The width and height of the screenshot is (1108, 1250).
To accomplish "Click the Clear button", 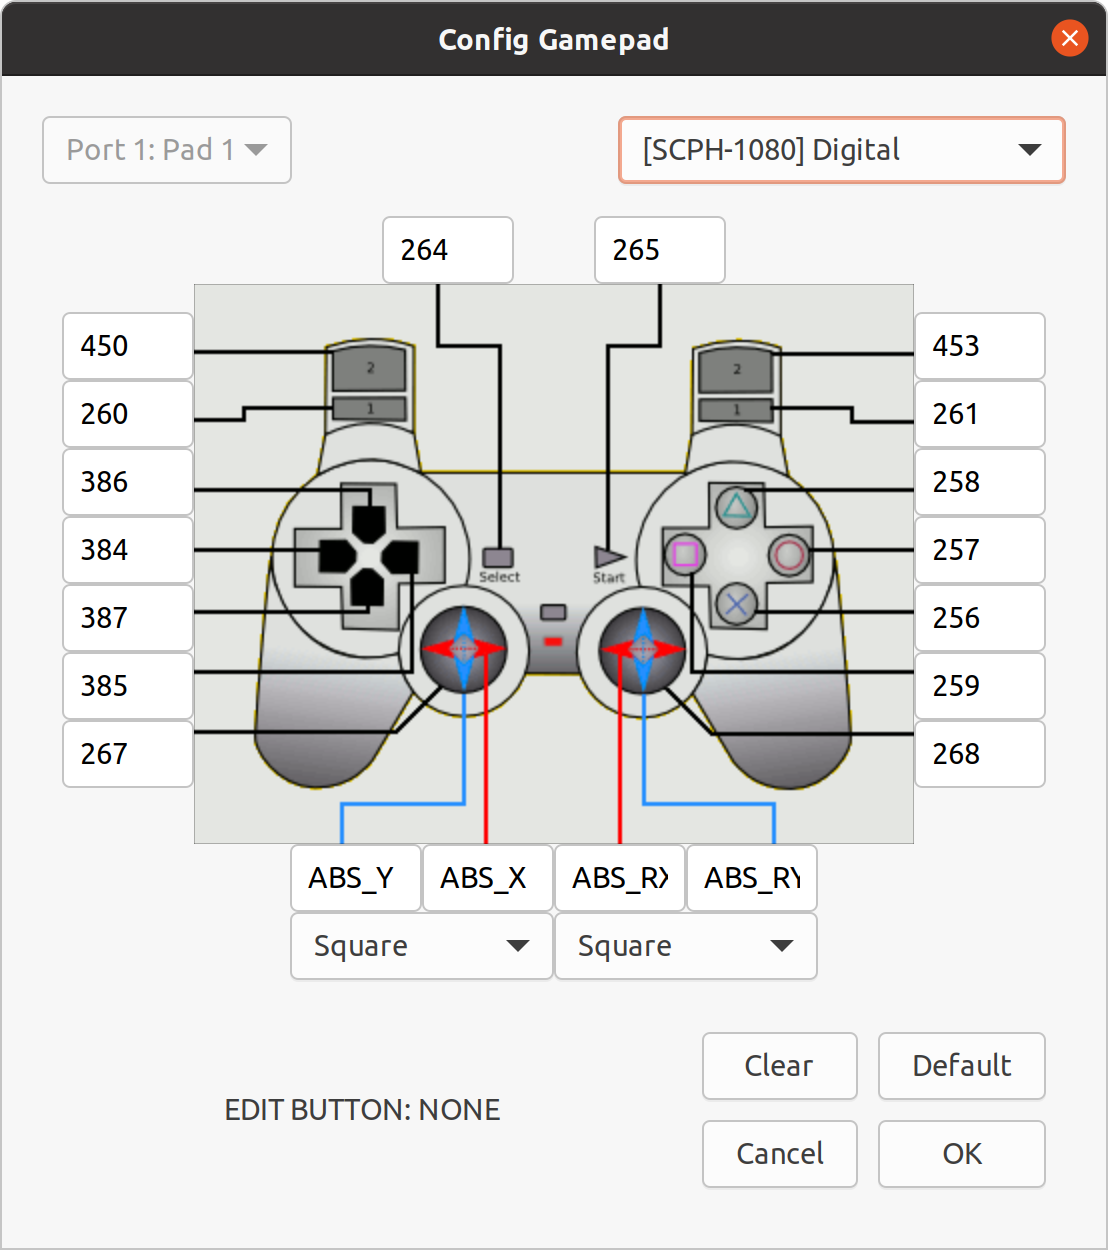I will point(780,1066).
